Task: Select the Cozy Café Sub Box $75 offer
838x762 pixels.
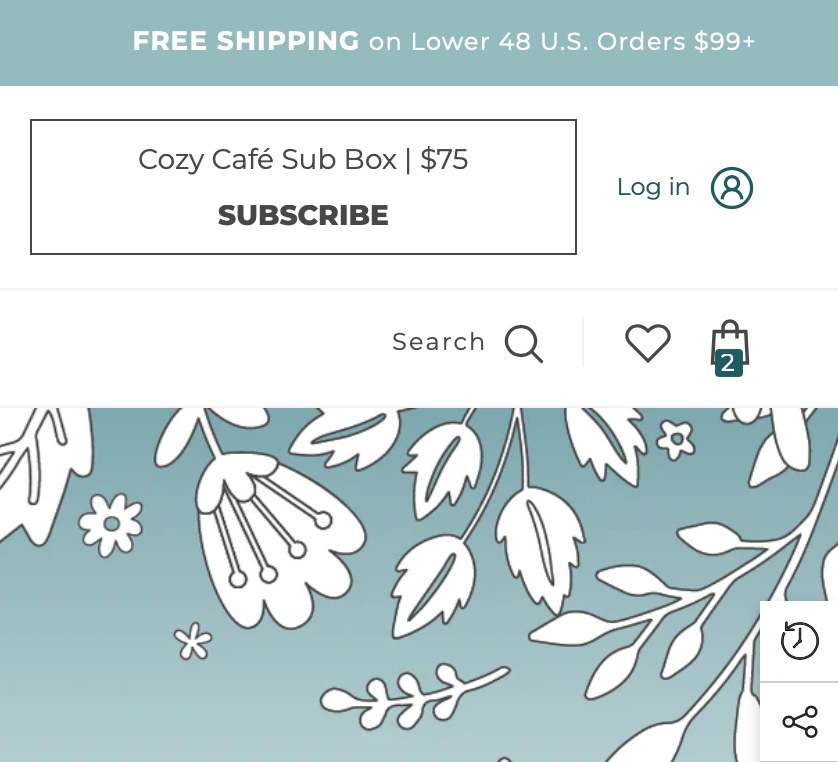Action: [x=303, y=186]
